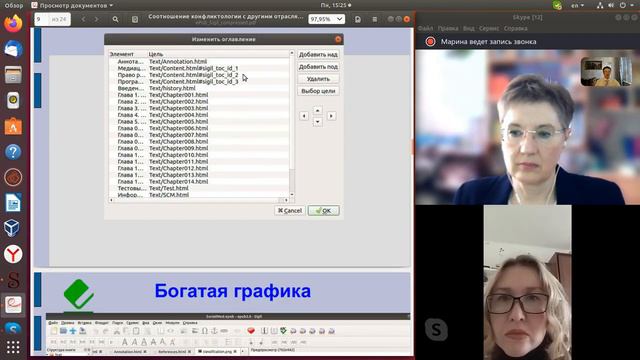Open power menu in top panel
The width and height of the screenshot is (640, 360).
coord(623,5)
